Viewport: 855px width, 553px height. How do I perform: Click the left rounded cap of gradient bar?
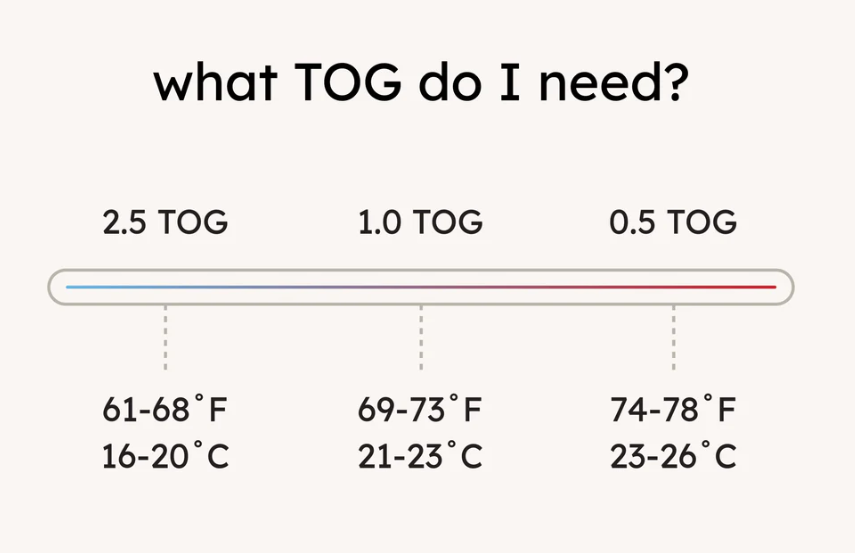point(57,287)
